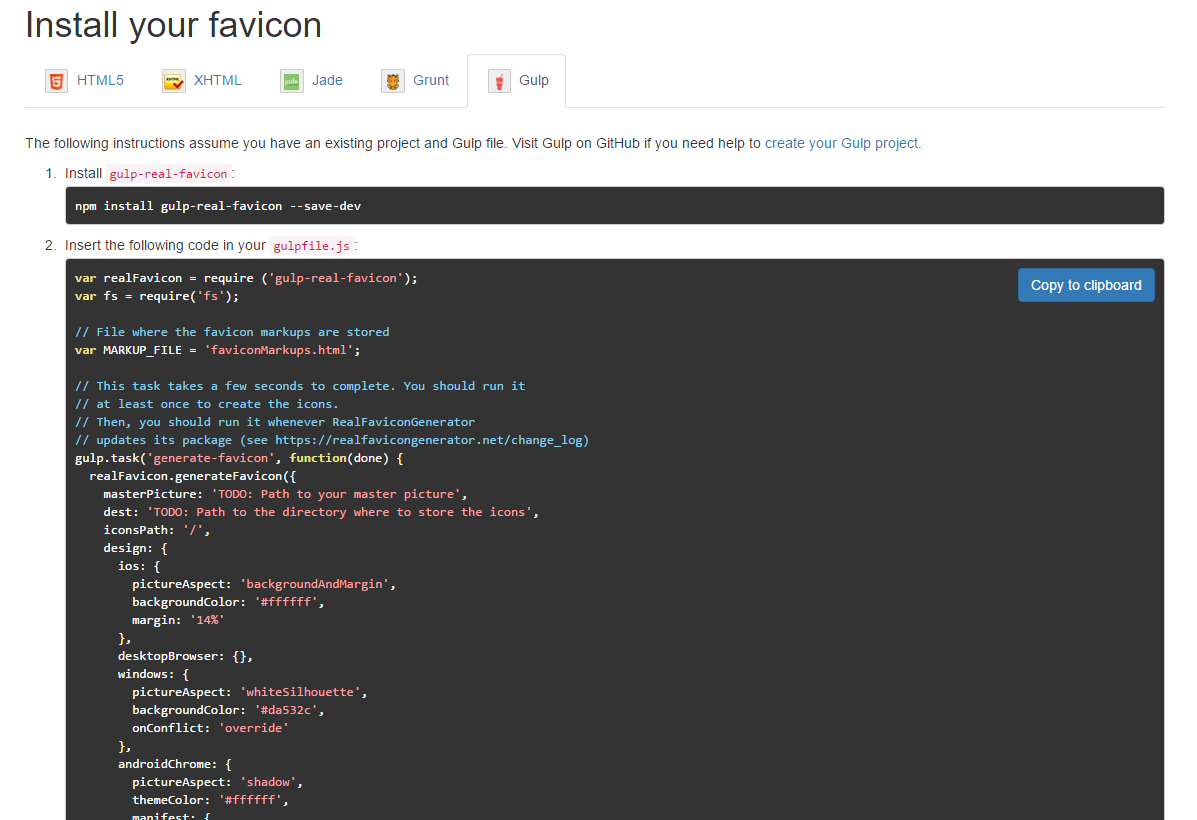1197x820 pixels.
Task: Click the androidChrome line
Action: coord(174,764)
